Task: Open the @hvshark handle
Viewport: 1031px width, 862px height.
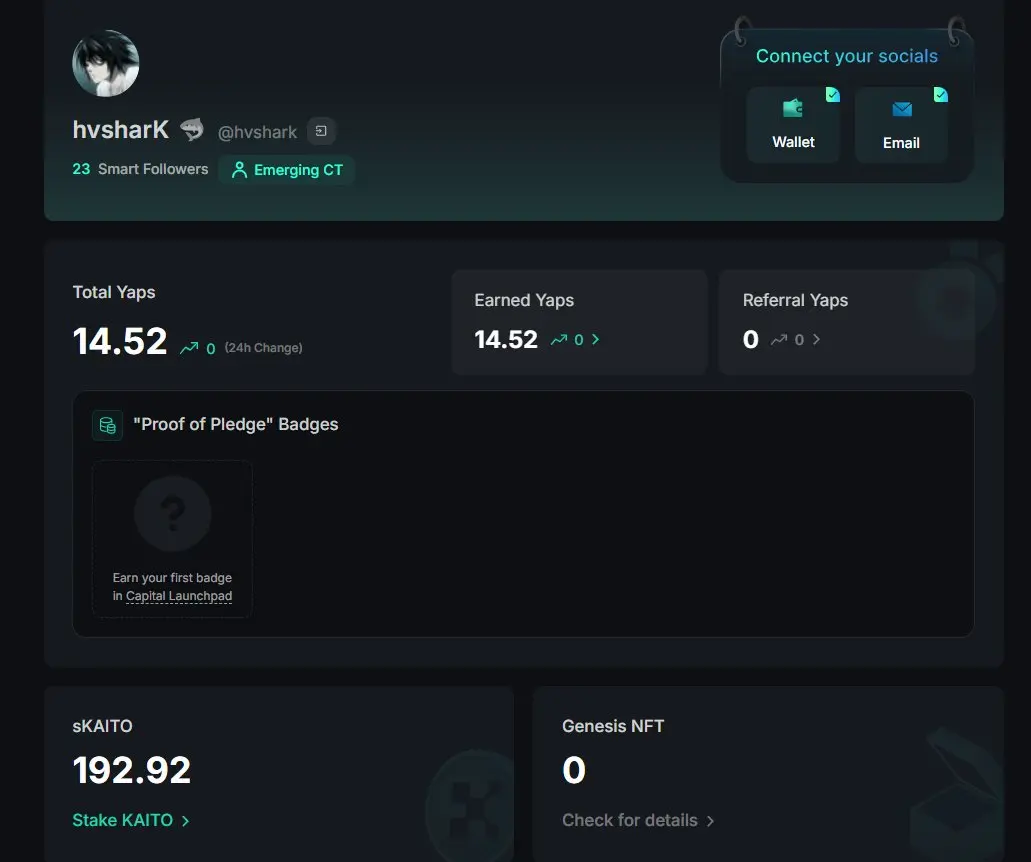Action: point(257,132)
